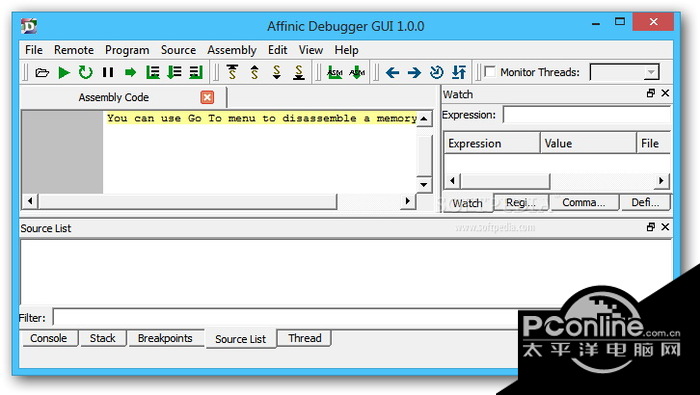The width and height of the screenshot is (700, 395).
Task: Open the Remote menu
Action: [74, 50]
